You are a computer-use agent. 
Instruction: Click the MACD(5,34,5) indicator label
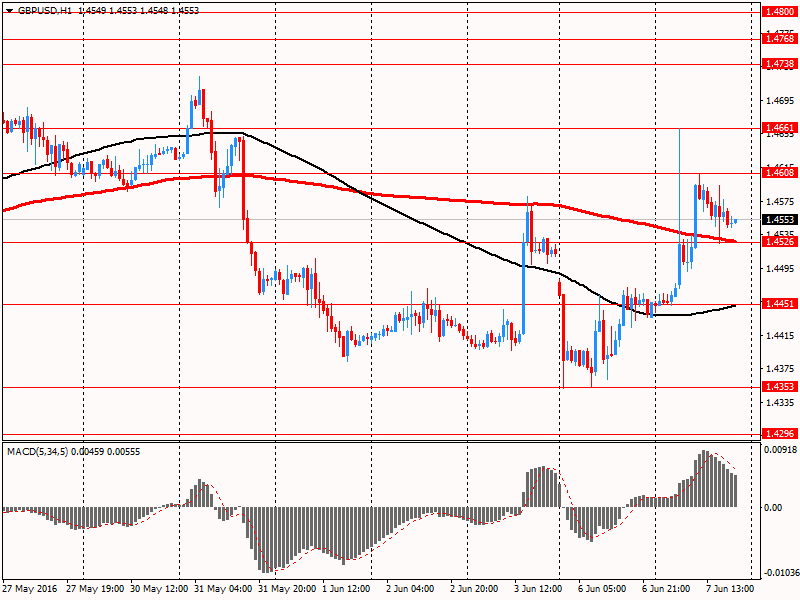pyautogui.click(x=37, y=452)
